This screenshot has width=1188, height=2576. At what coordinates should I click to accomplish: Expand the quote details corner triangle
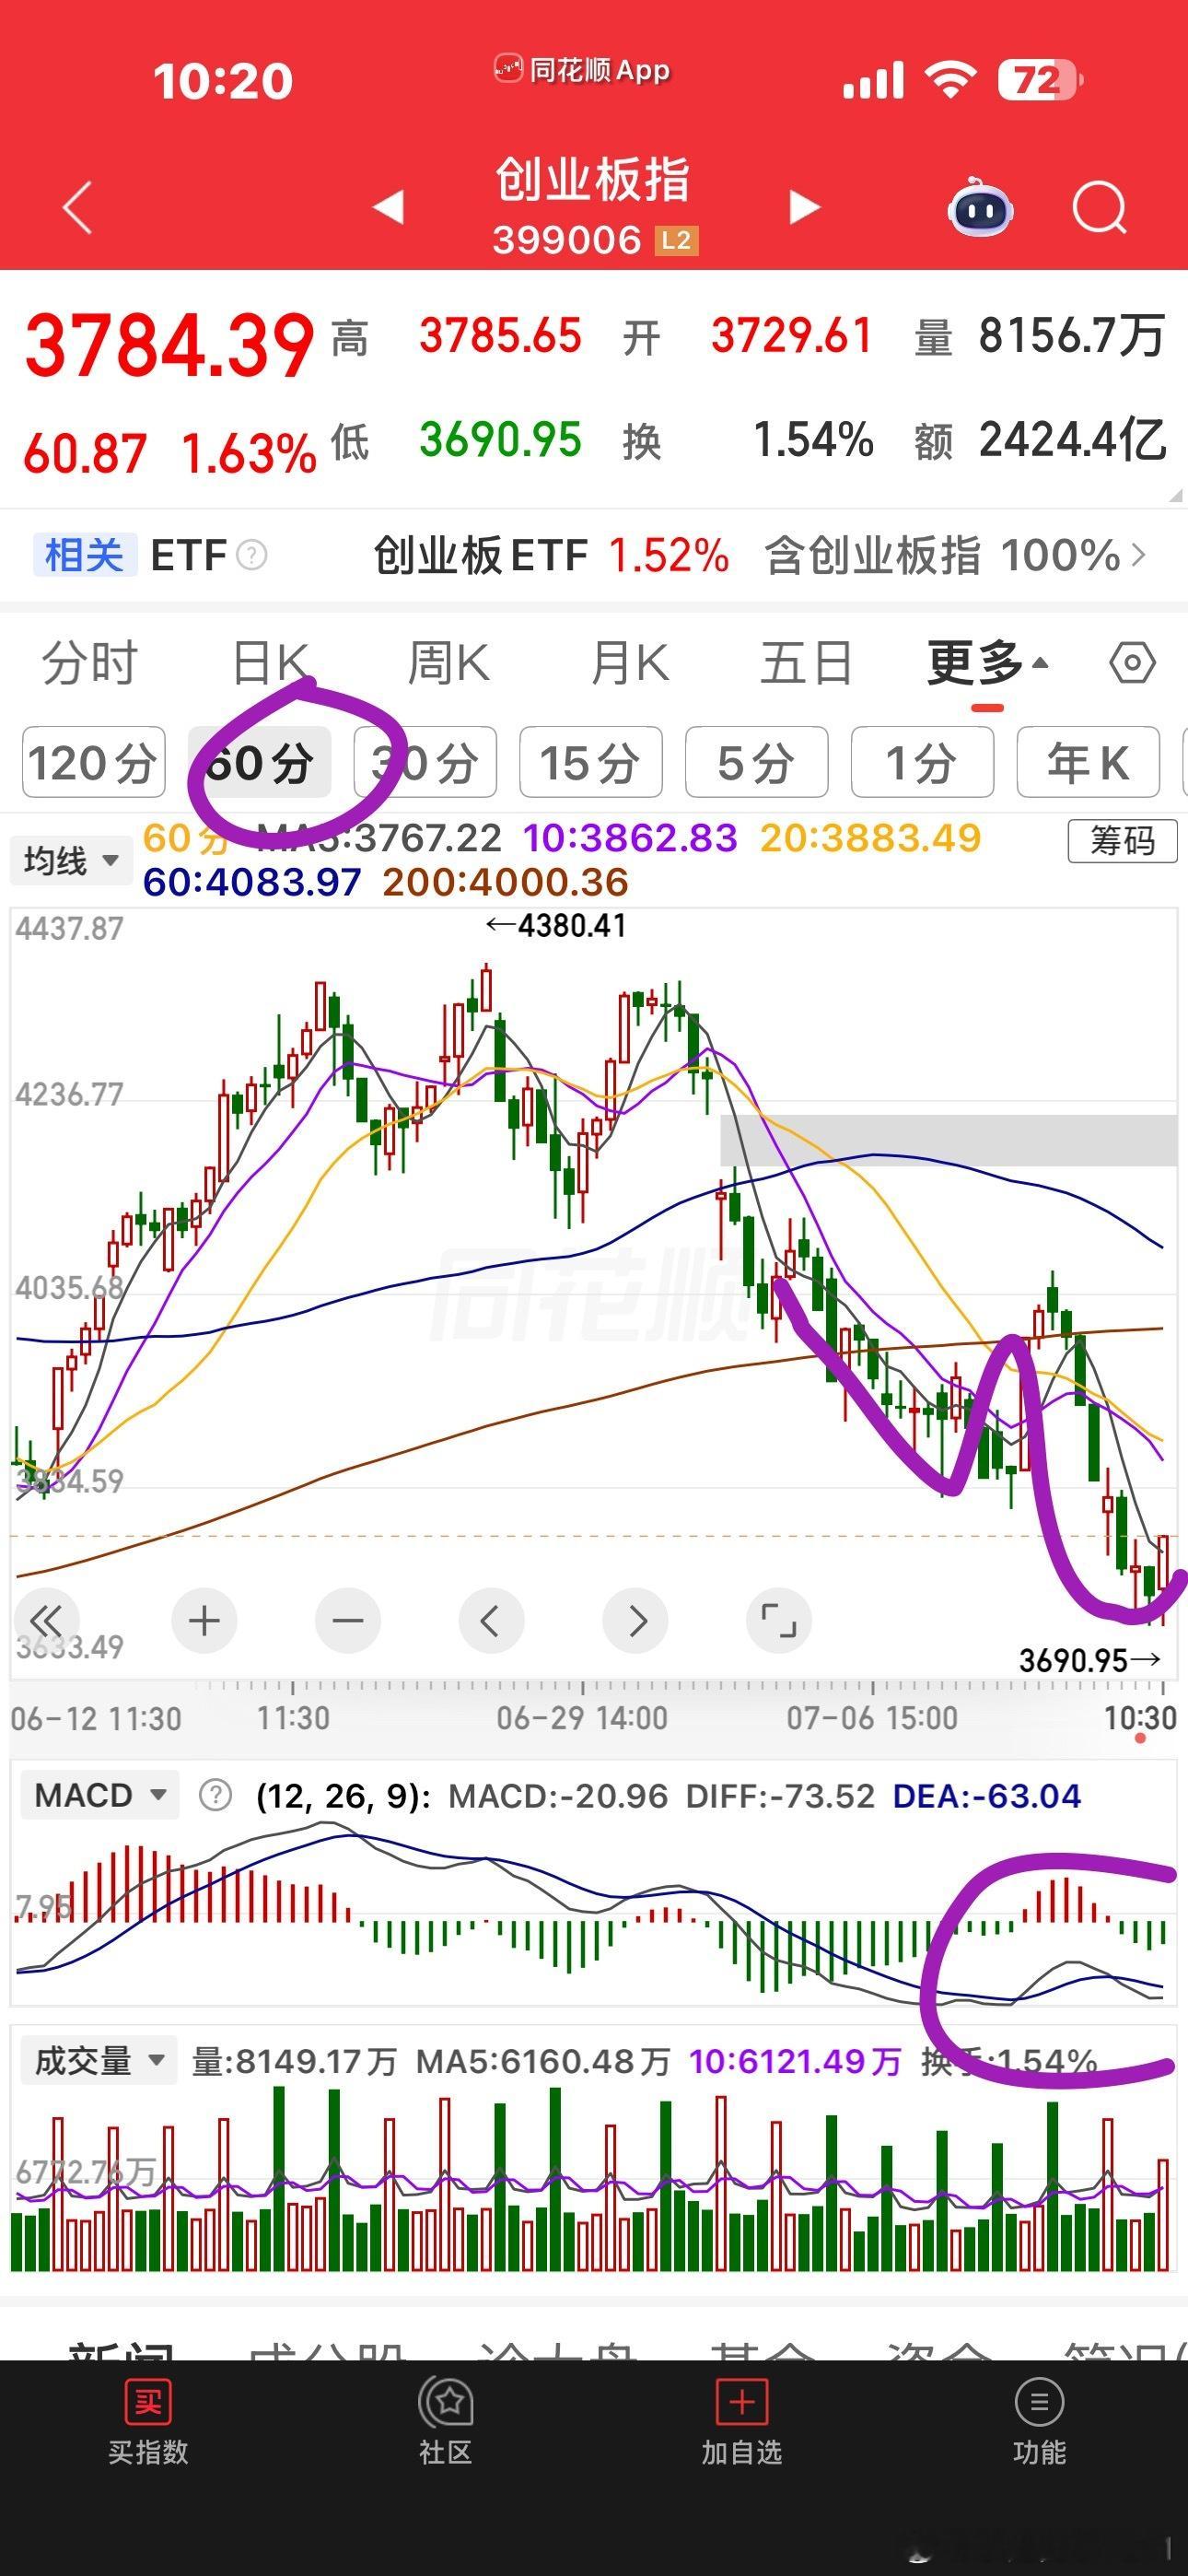click(1174, 495)
